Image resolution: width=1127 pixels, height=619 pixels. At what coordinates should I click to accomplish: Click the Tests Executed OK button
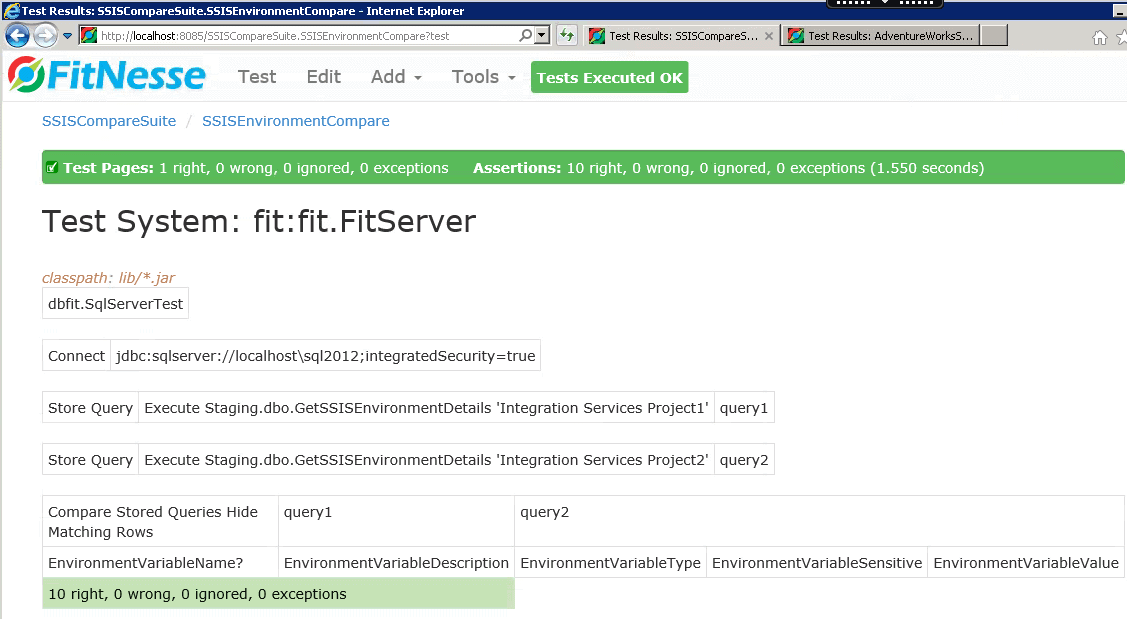pos(610,77)
